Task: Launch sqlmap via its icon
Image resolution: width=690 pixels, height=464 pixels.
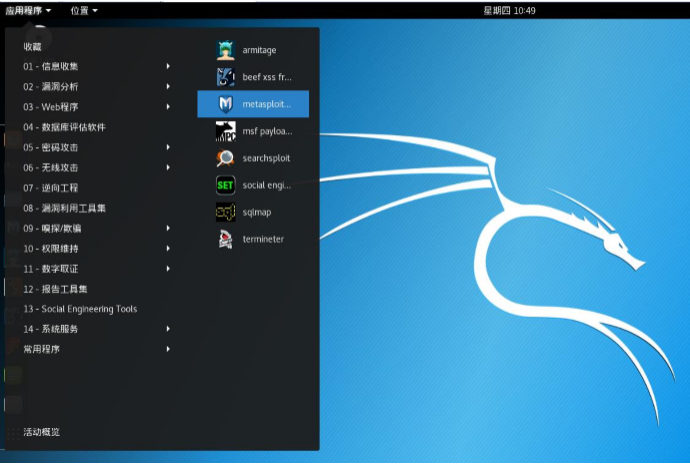Action: (226, 212)
